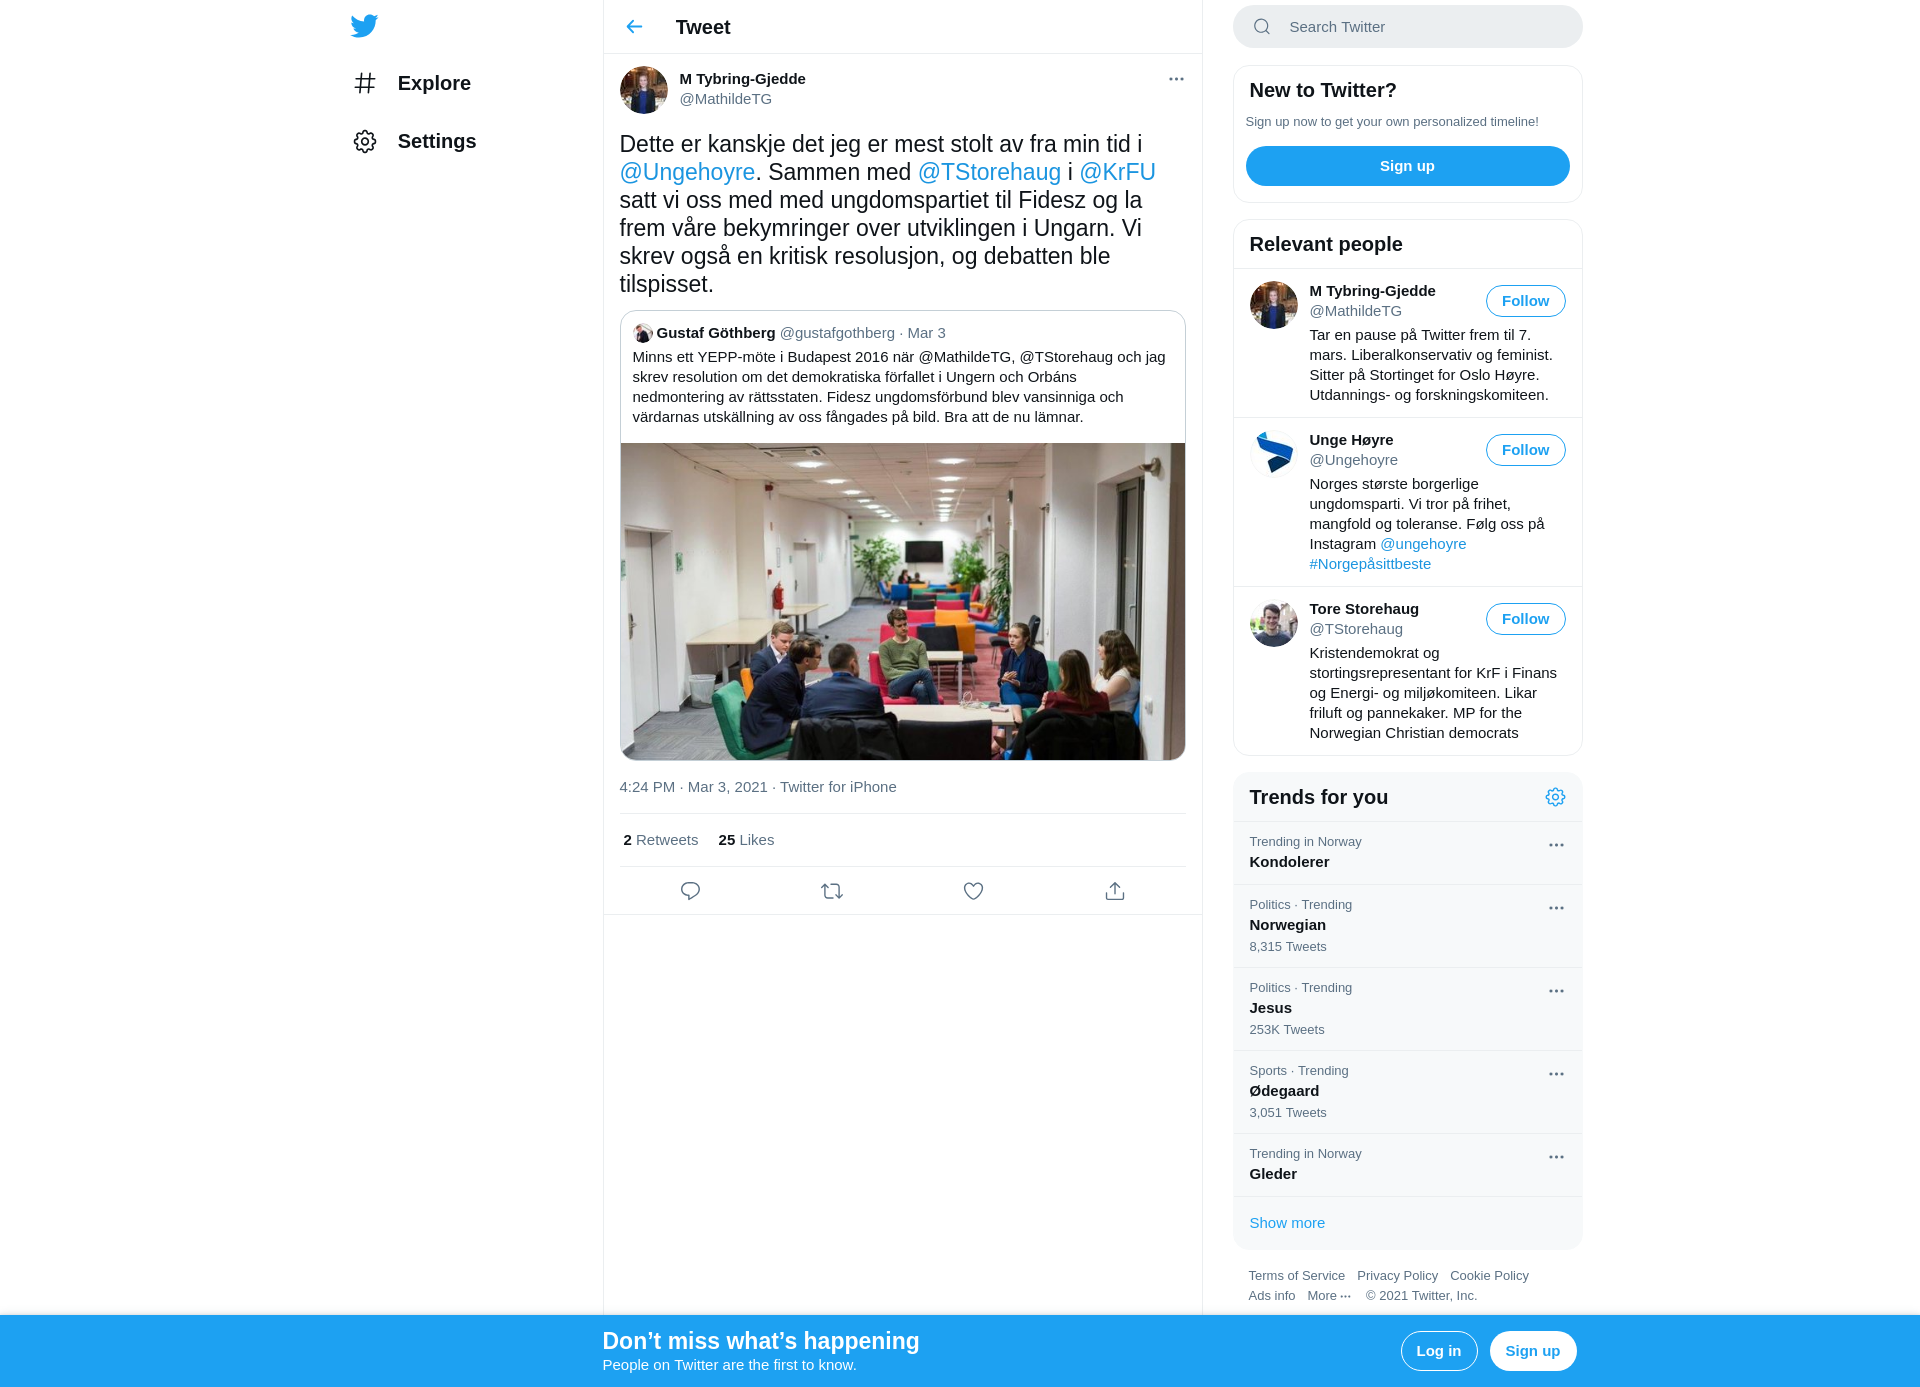Click the Log in button

click(1438, 1351)
